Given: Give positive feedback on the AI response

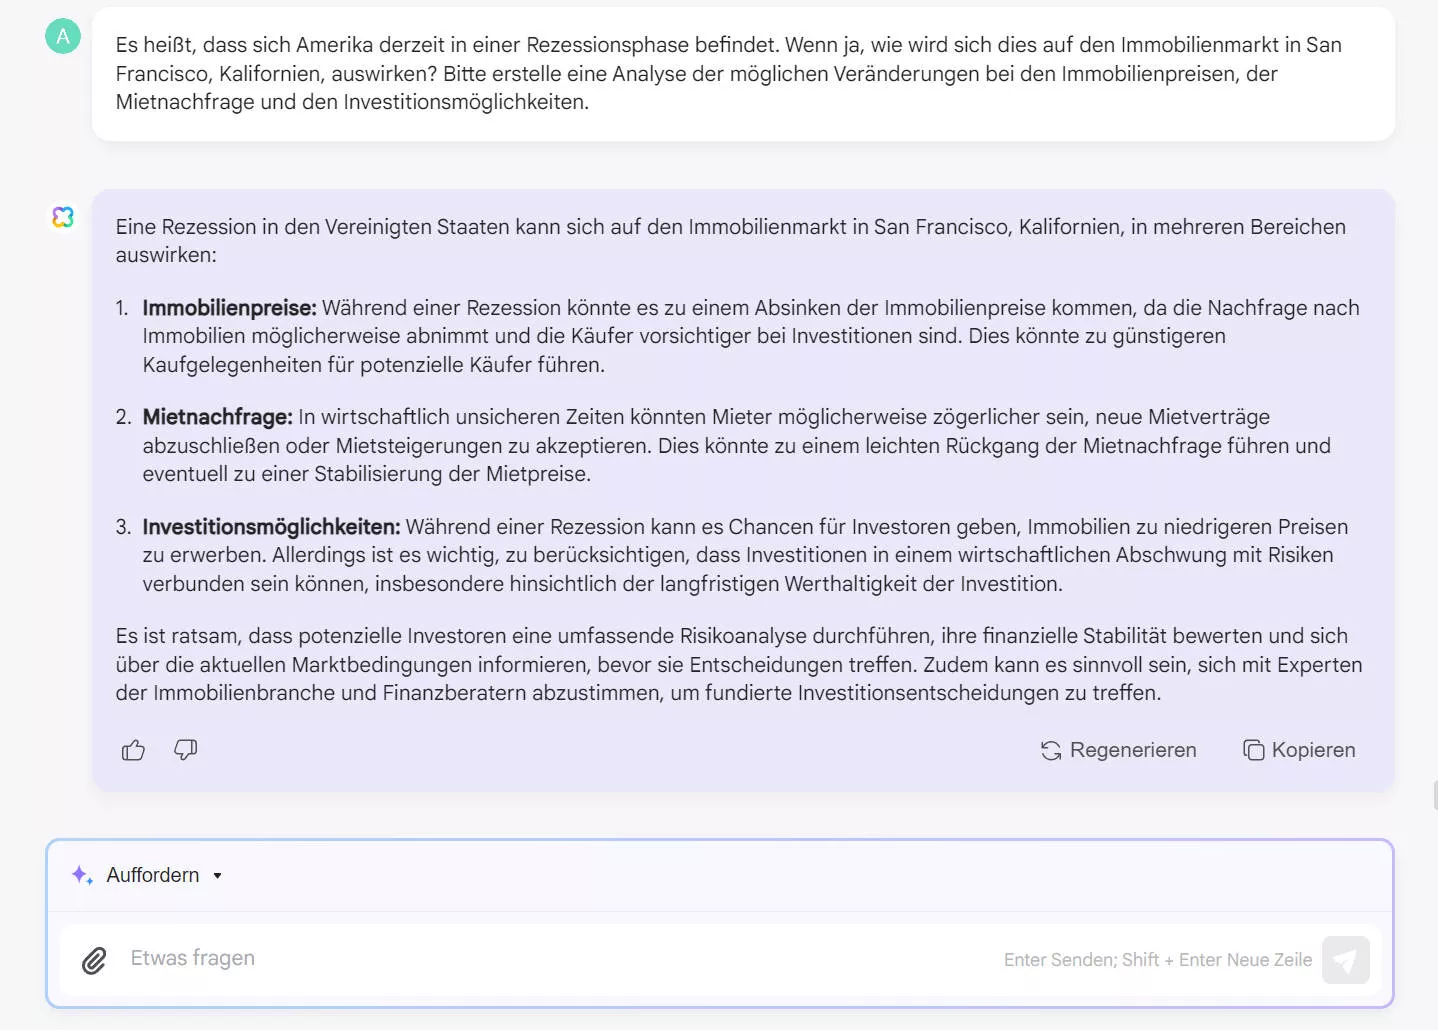Looking at the screenshot, I should pos(132,749).
